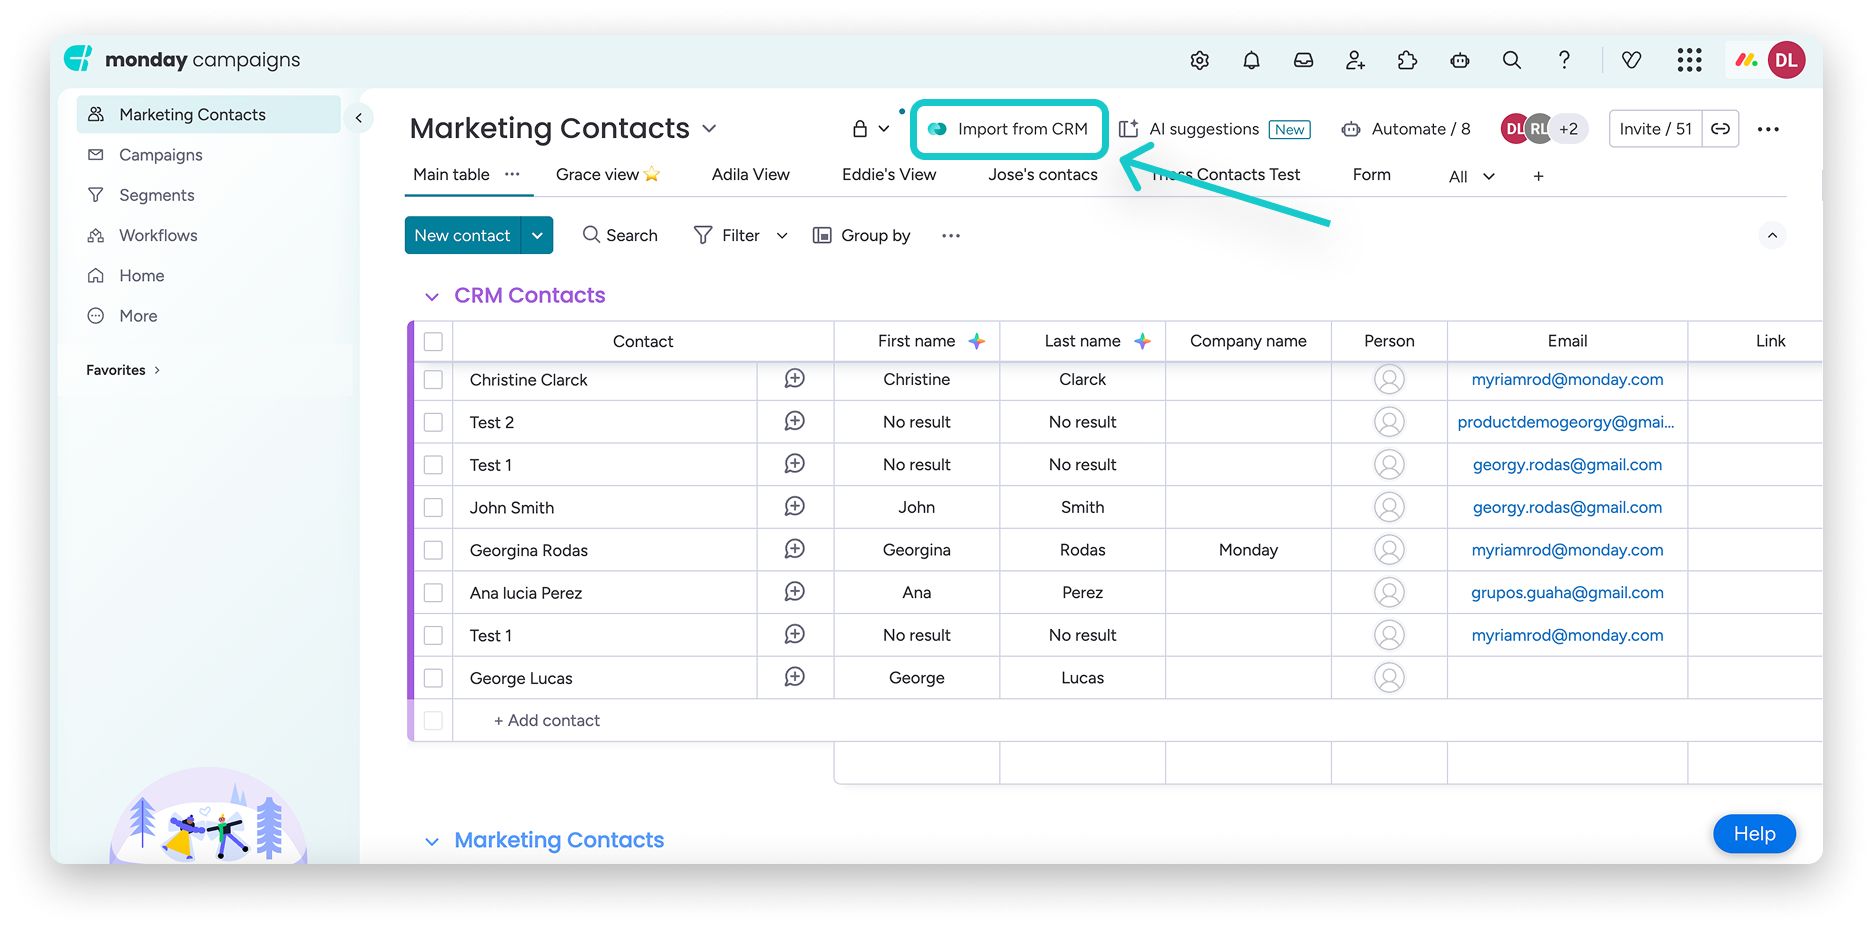
Task: Open board options three-dot menu
Action: (1768, 129)
